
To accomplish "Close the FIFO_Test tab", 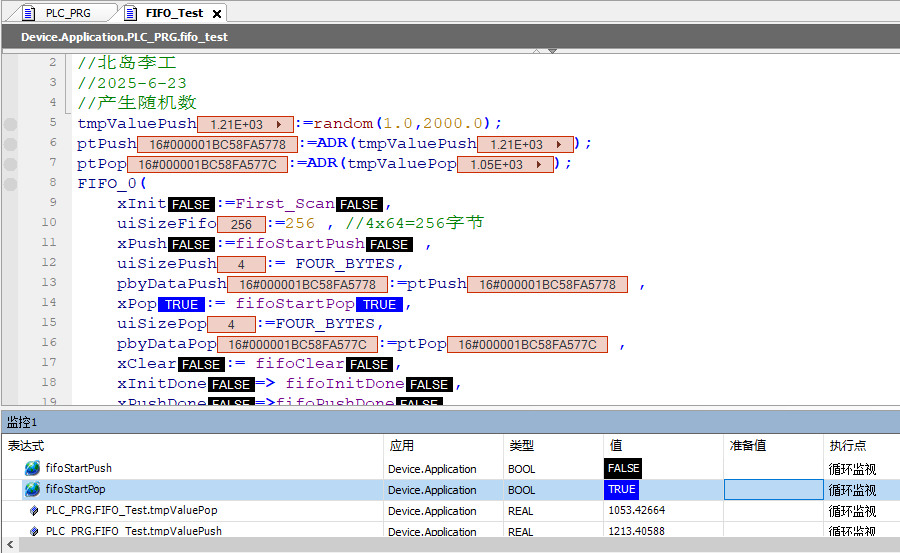I will click(x=217, y=14).
